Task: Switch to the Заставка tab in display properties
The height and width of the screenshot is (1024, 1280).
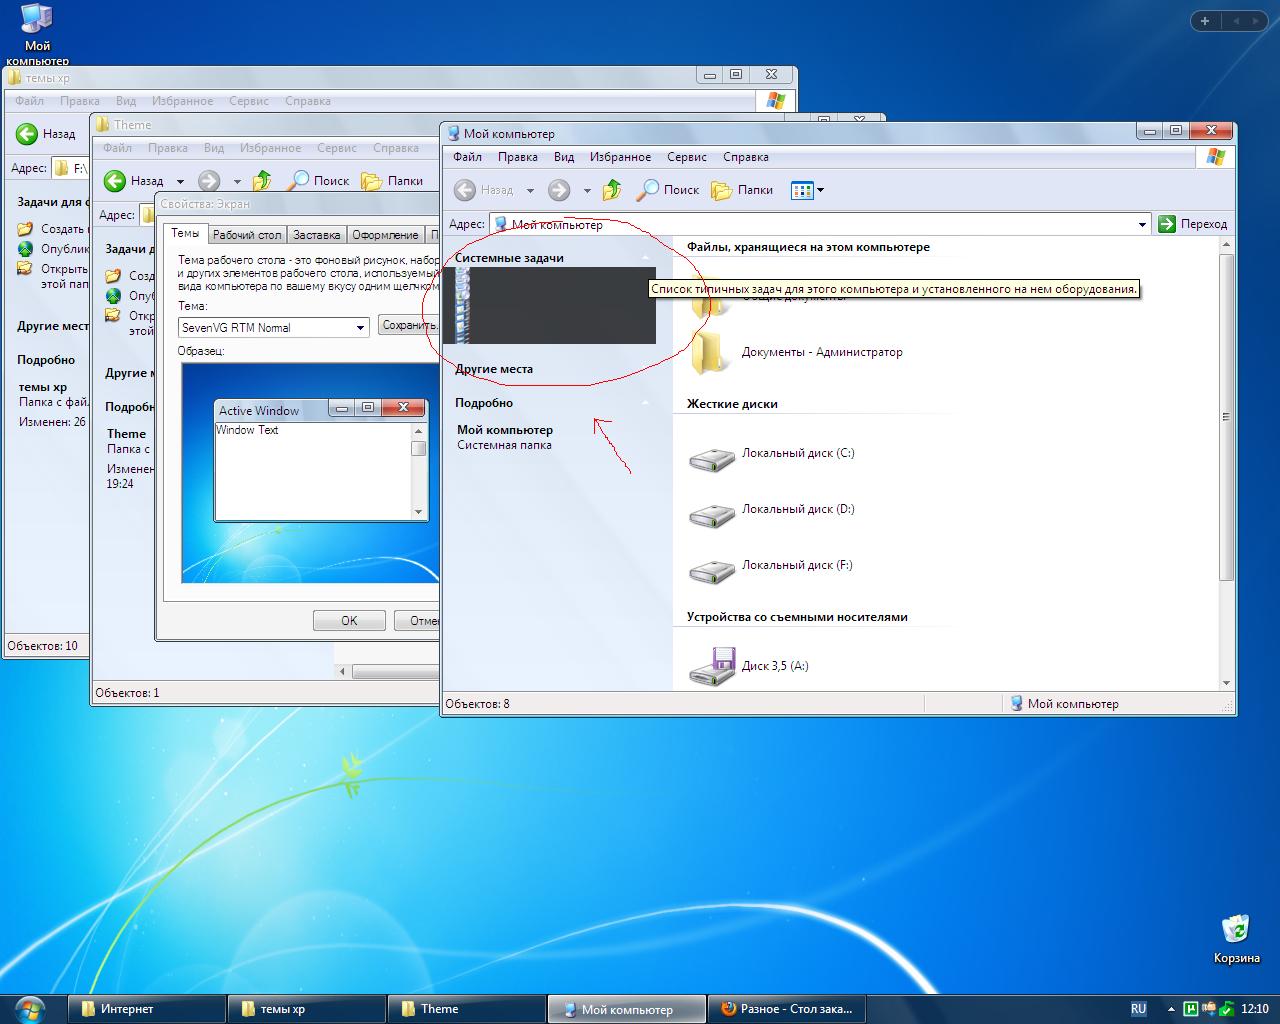Action: [x=316, y=235]
